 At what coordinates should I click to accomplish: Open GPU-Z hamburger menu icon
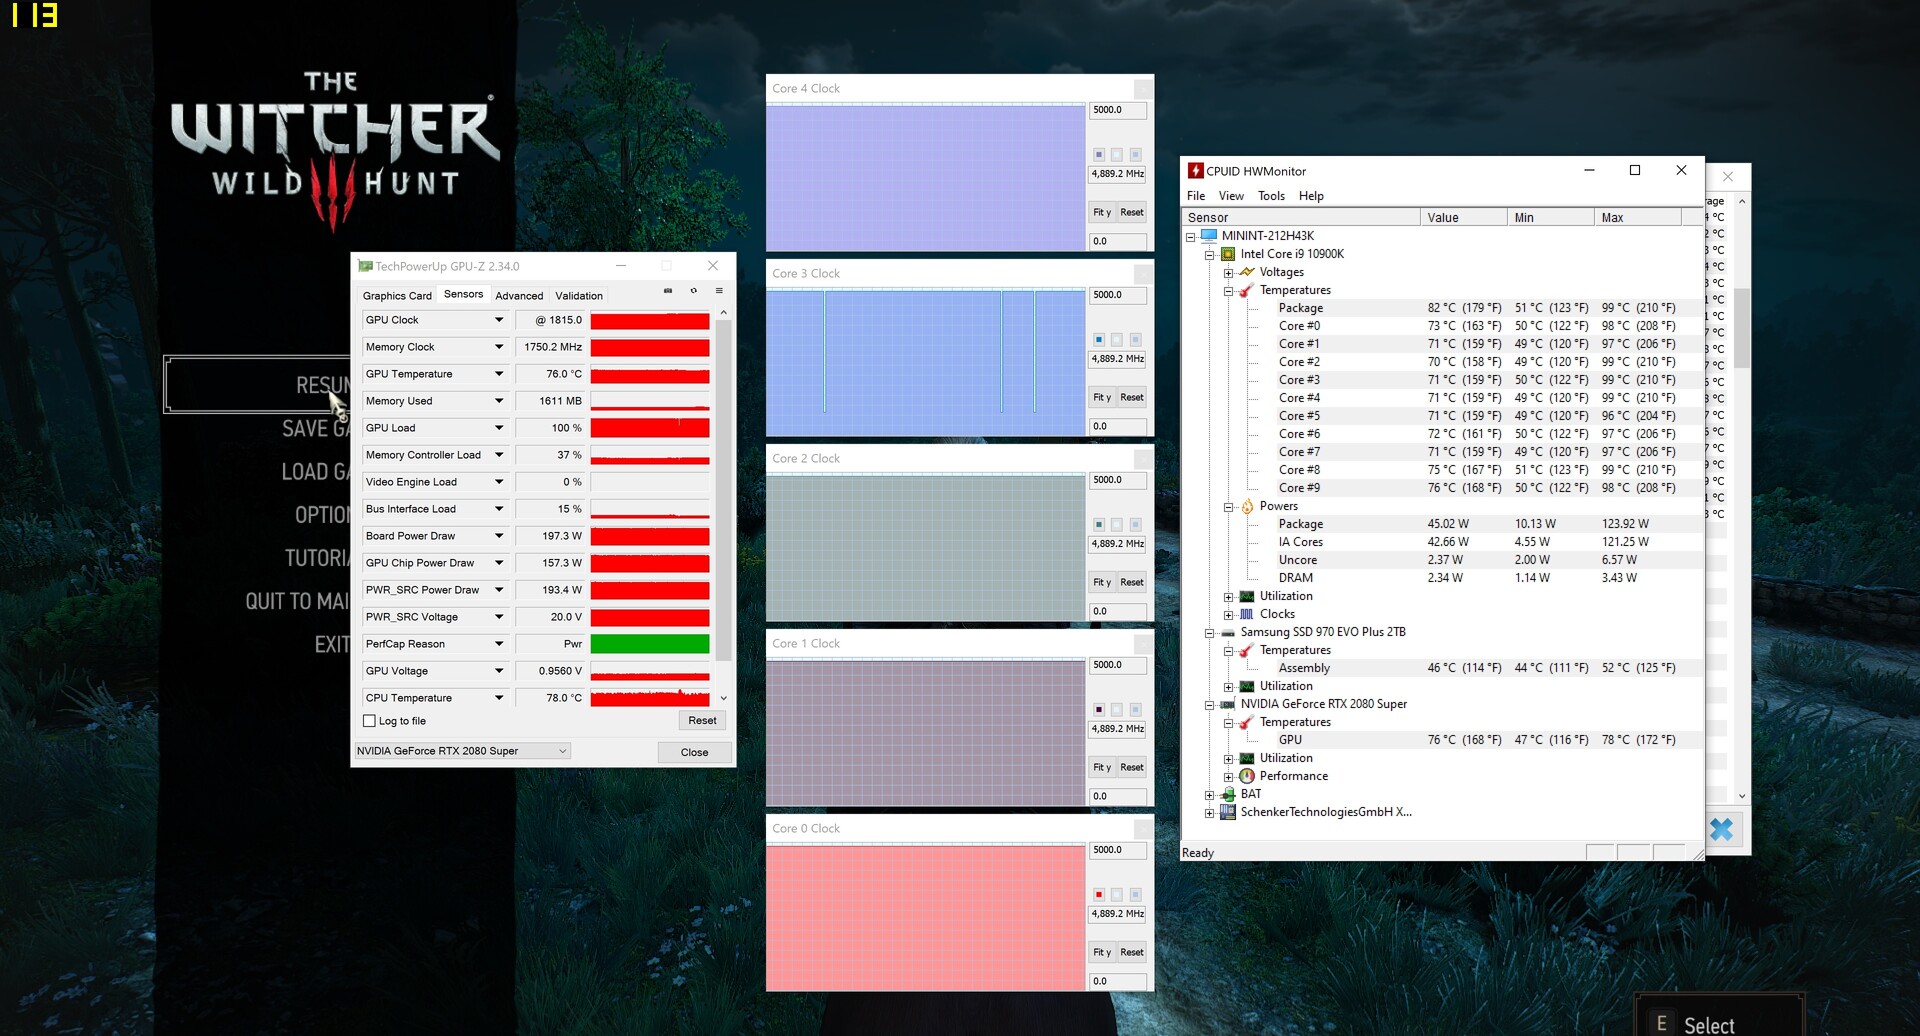pyautogui.click(x=719, y=291)
